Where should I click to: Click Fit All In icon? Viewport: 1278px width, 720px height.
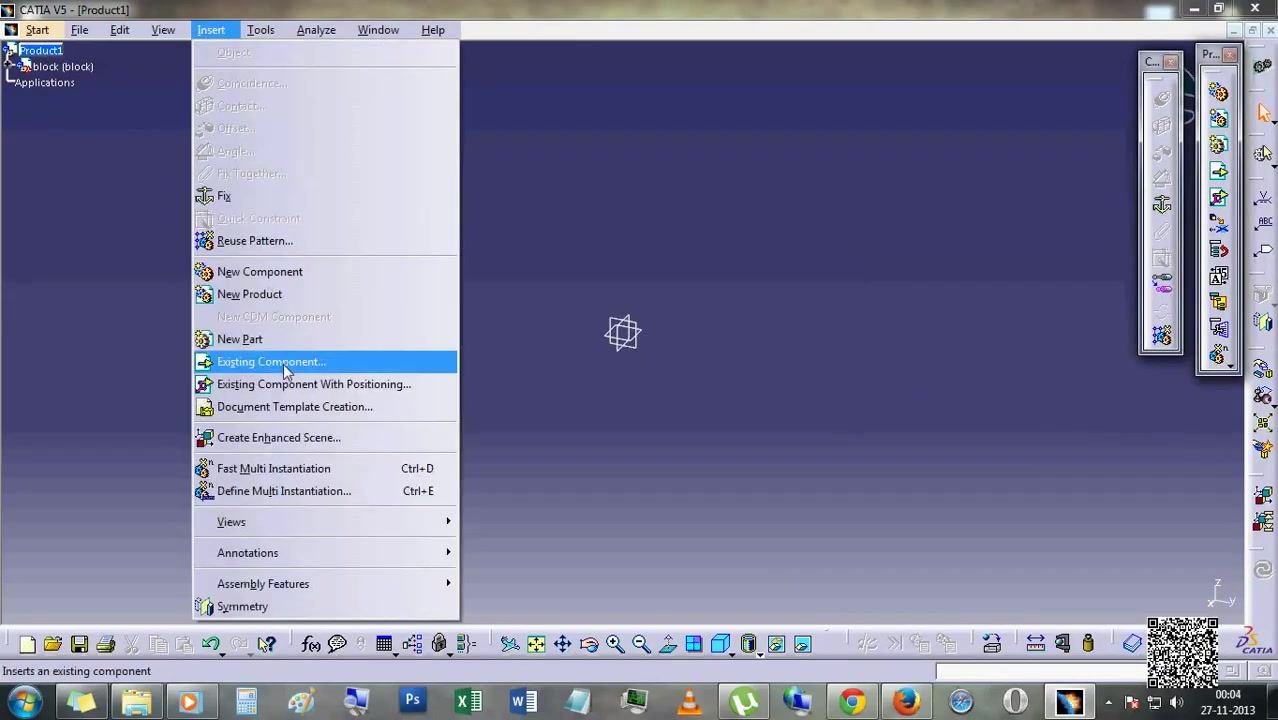click(x=536, y=645)
